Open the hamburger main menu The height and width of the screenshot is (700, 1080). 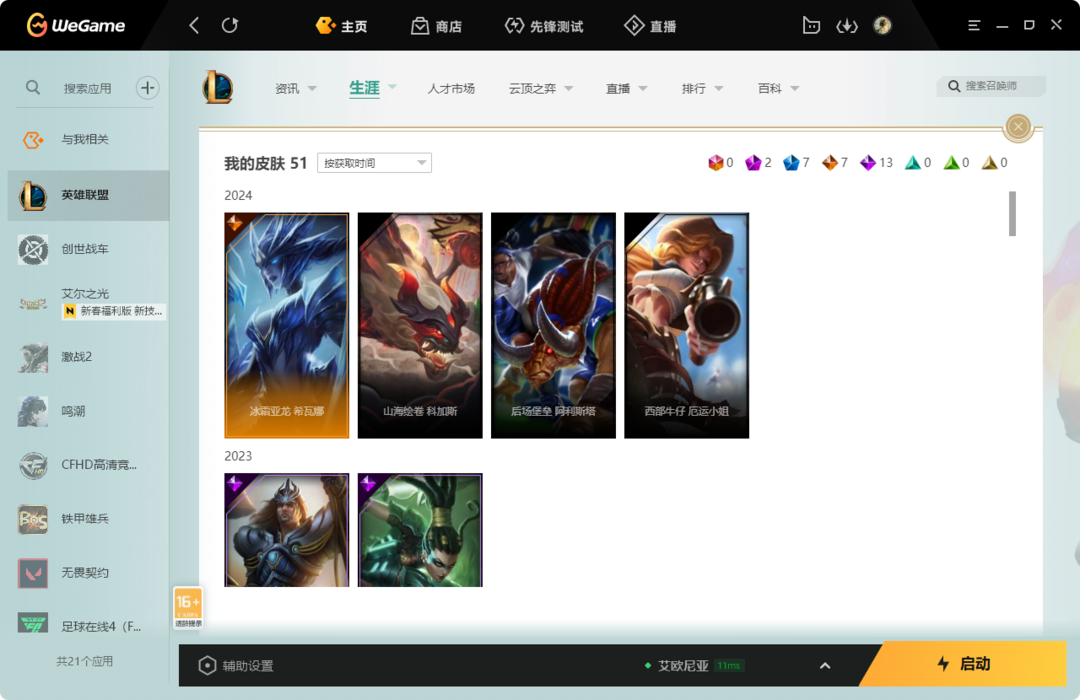pos(974,25)
